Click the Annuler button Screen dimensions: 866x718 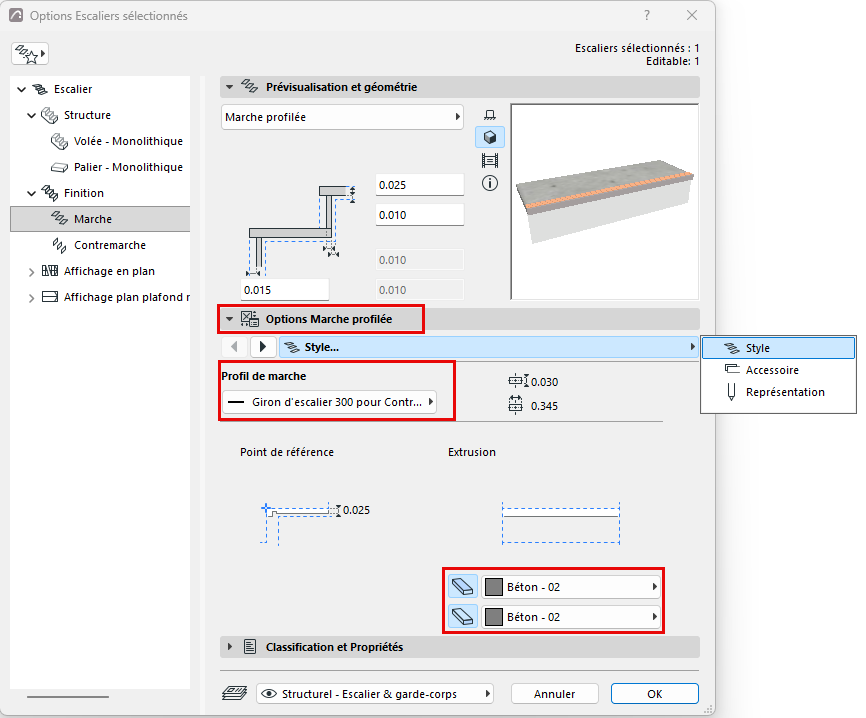click(x=555, y=694)
